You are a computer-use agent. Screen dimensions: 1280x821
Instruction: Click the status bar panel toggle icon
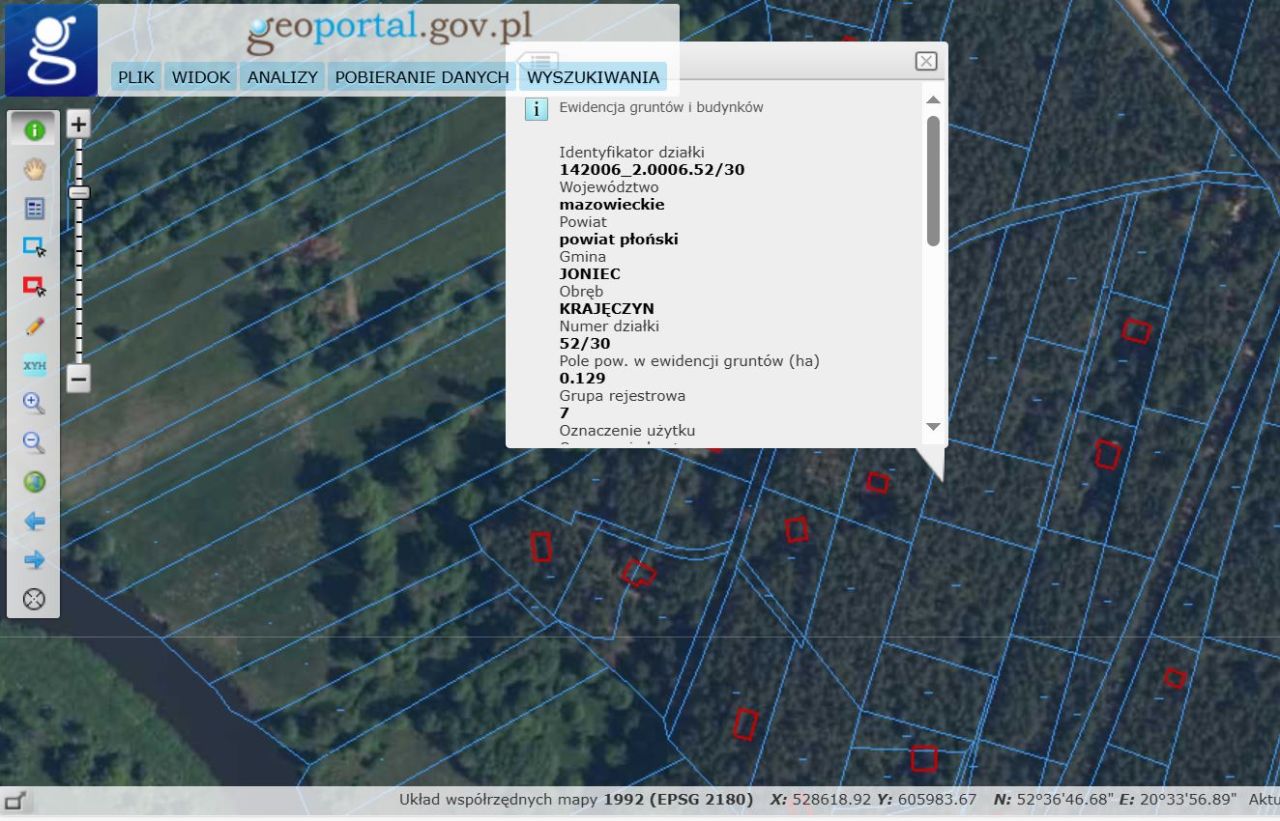pyautogui.click(x=17, y=800)
